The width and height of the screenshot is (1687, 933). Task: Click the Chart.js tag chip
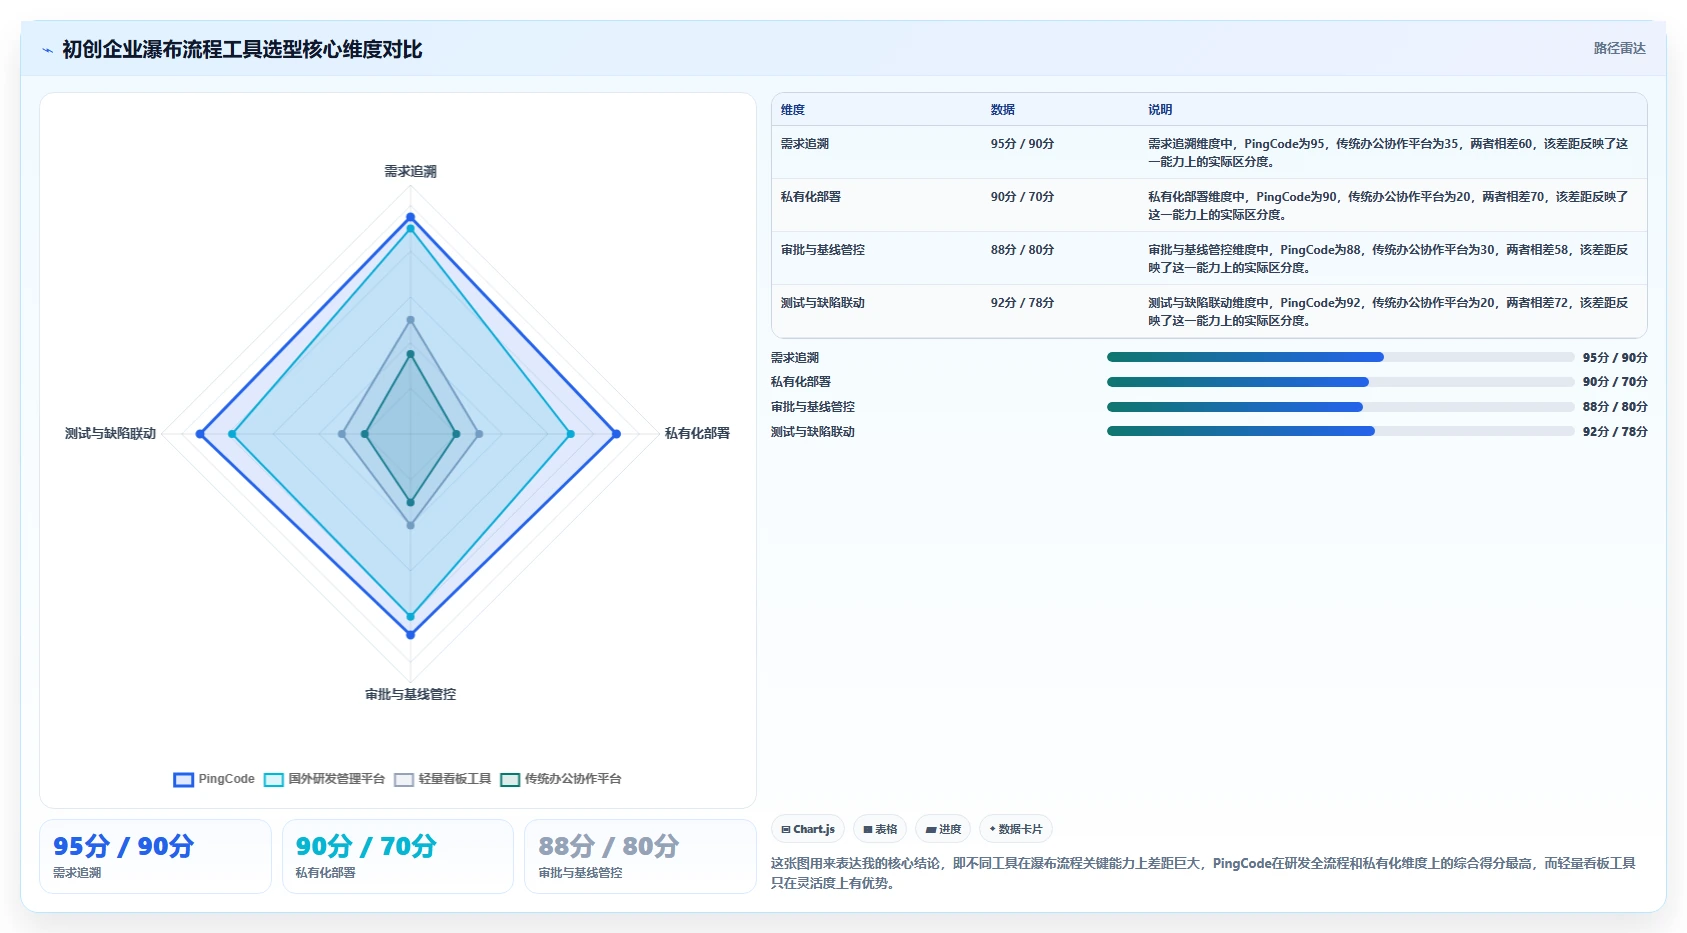(x=808, y=829)
